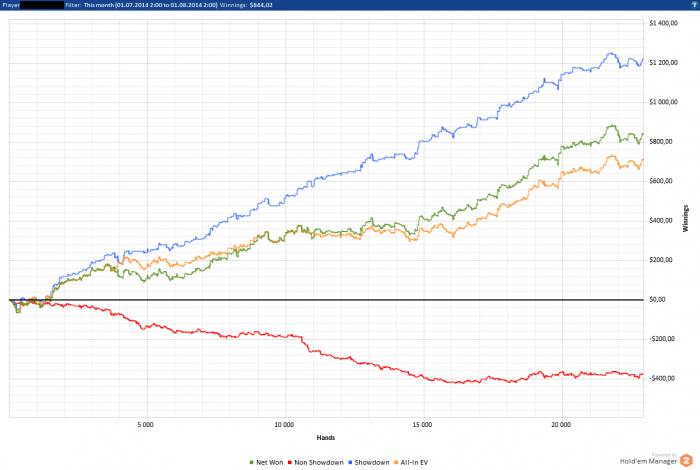Click the Hands axis title

coord(326,437)
